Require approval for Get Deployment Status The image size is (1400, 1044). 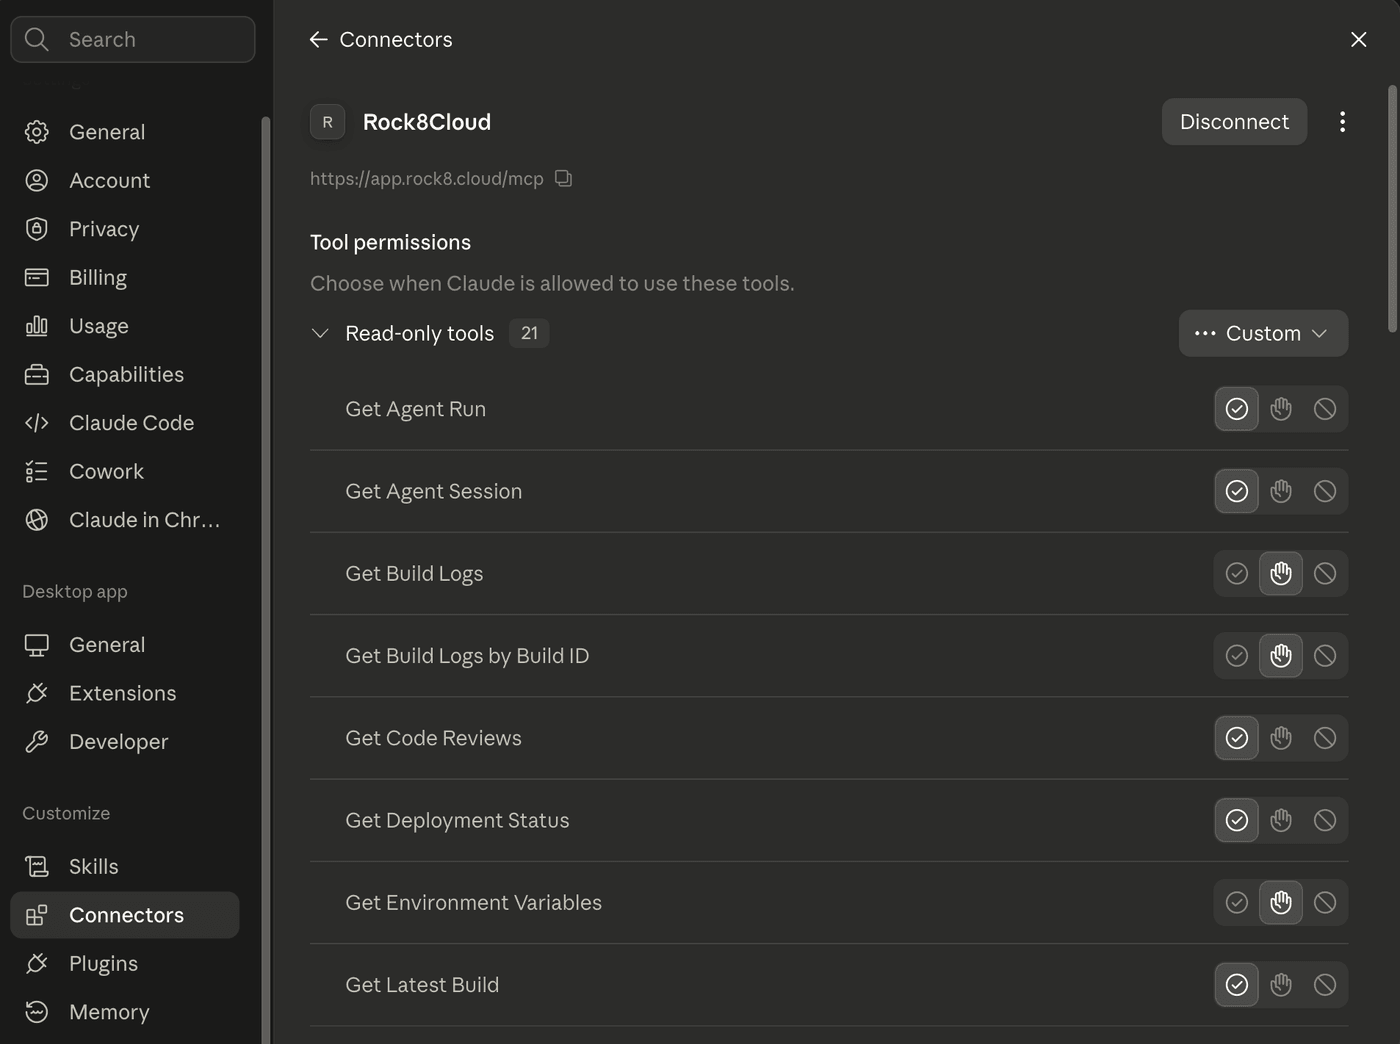pyautogui.click(x=1281, y=820)
